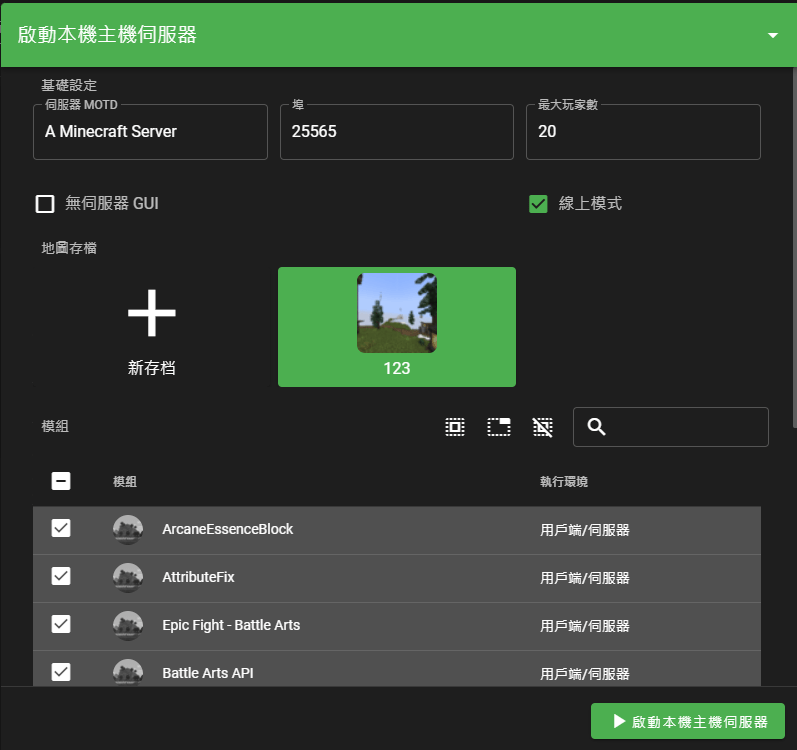Uncheck Epic Fight - Battle Arts checkbox
Image resolution: width=797 pixels, height=750 pixels.
pyautogui.click(x=61, y=624)
